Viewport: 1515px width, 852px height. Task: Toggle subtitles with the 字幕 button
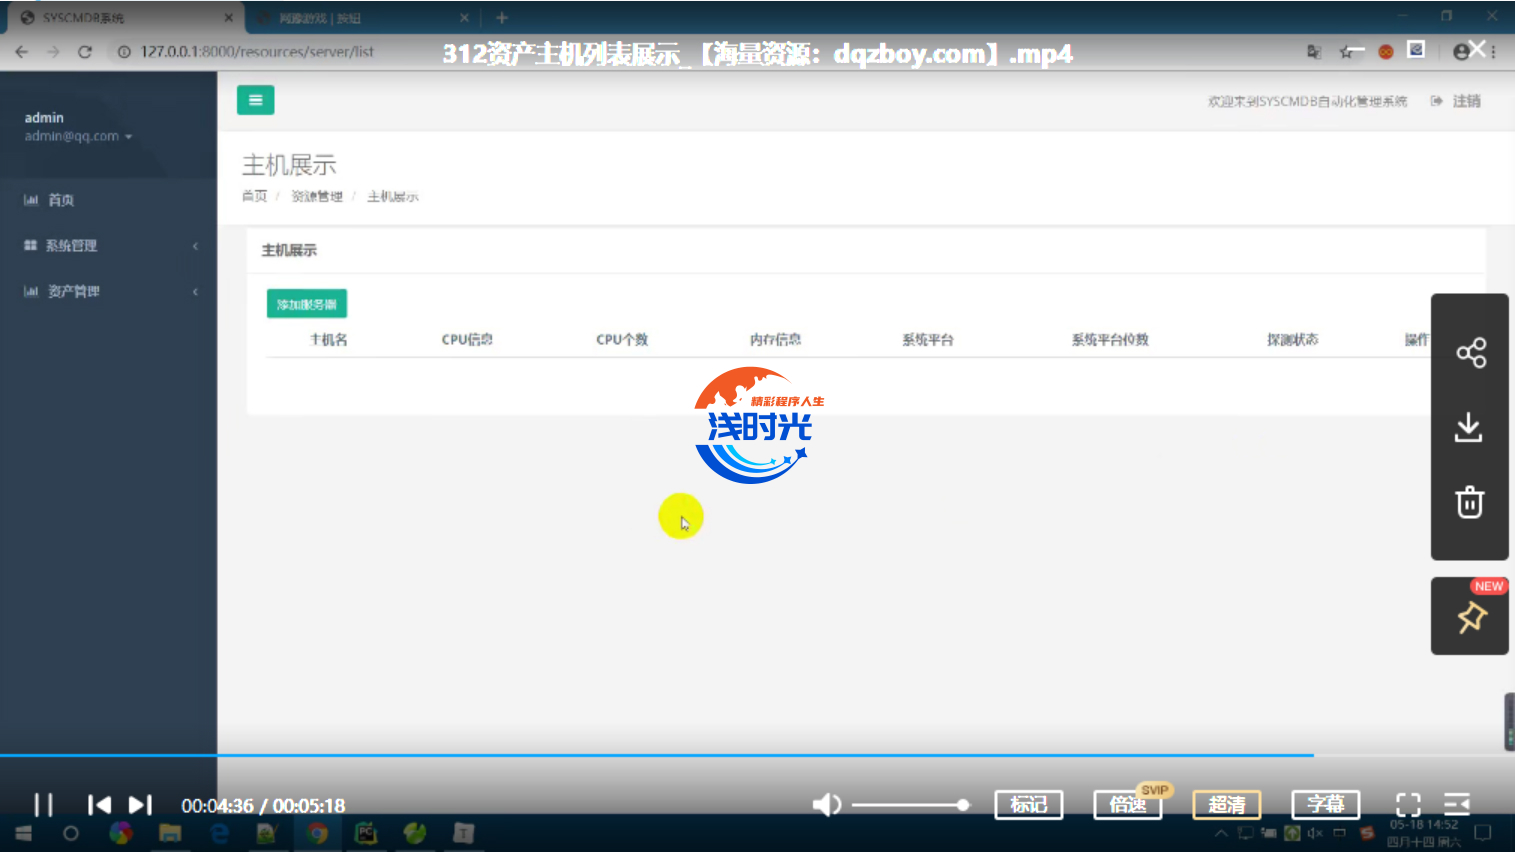click(1325, 804)
